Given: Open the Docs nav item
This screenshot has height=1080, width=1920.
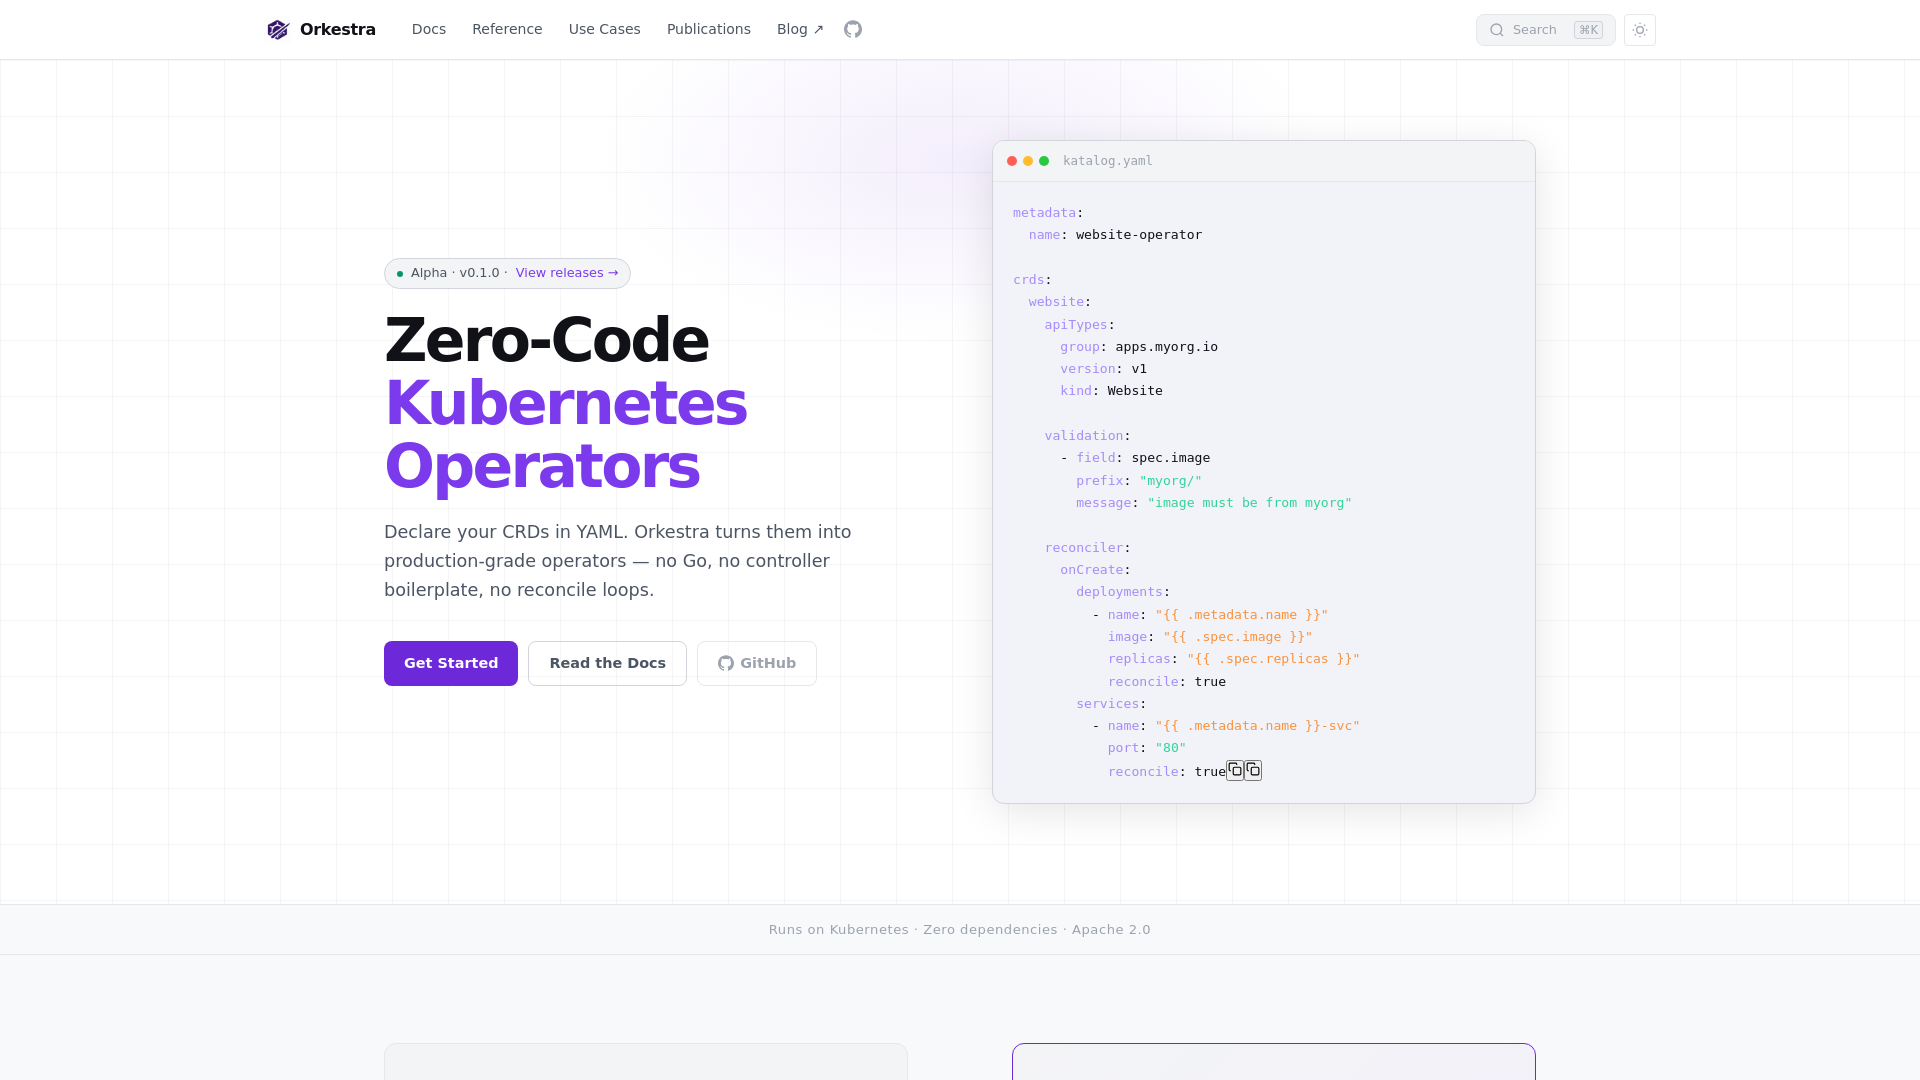Looking at the screenshot, I should pos(429,29).
